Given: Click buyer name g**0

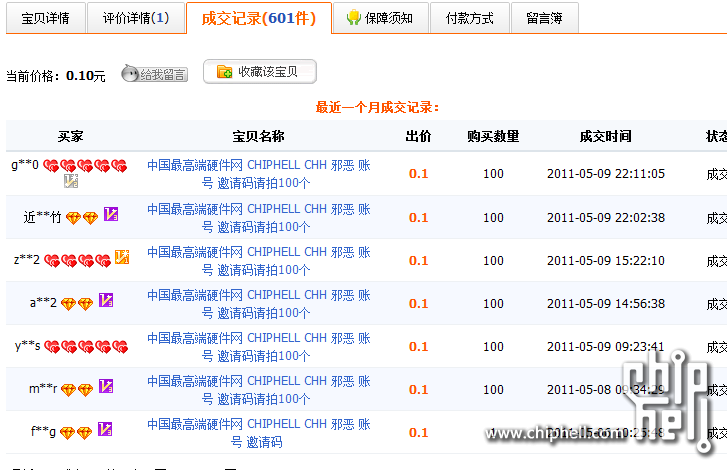Looking at the screenshot, I should [x=25, y=165].
